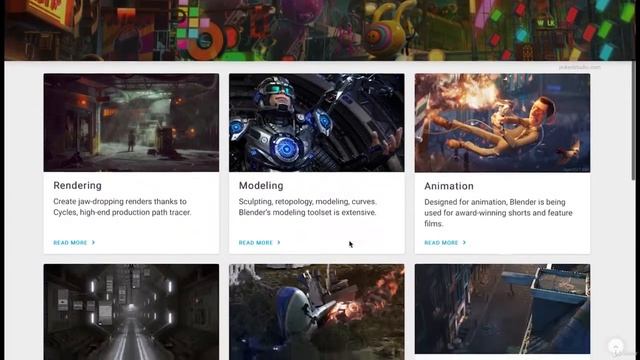Image resolution: width=640 pixels, height=360 pixels.
Task: Click Read More under Modeling
Action: tap(256, 242)
